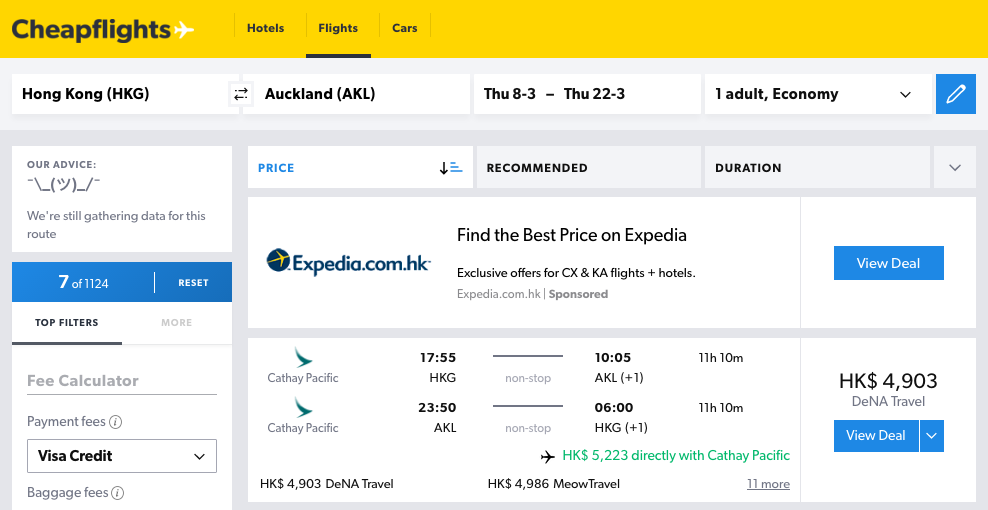This screenshot has height=510, width=988.
Task: Click the Baggage fees info icon
Action: (117, 493)
